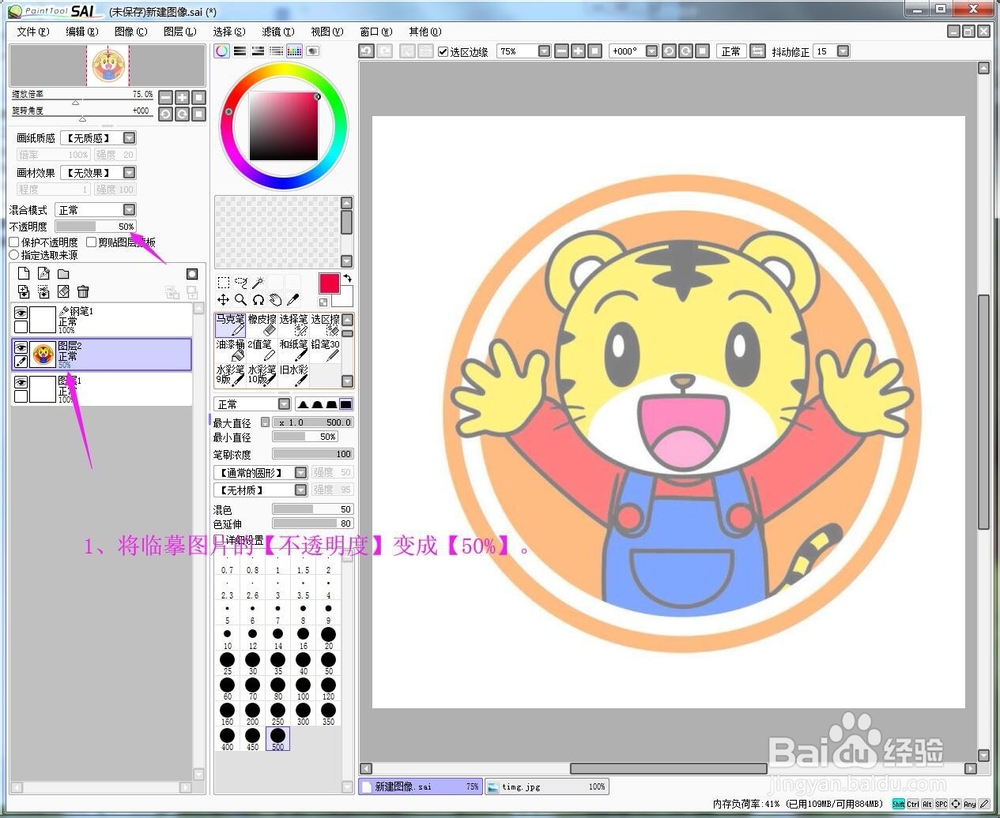Screen dimensions: 1000x818
Task: Click the clear layer icon
Action: (63, 292)
